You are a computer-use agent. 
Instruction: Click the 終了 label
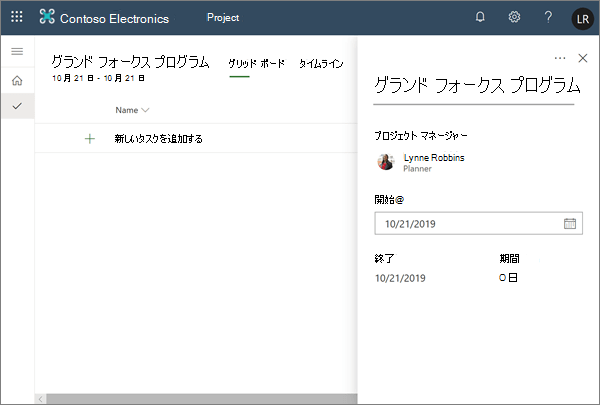pos(384,258)
